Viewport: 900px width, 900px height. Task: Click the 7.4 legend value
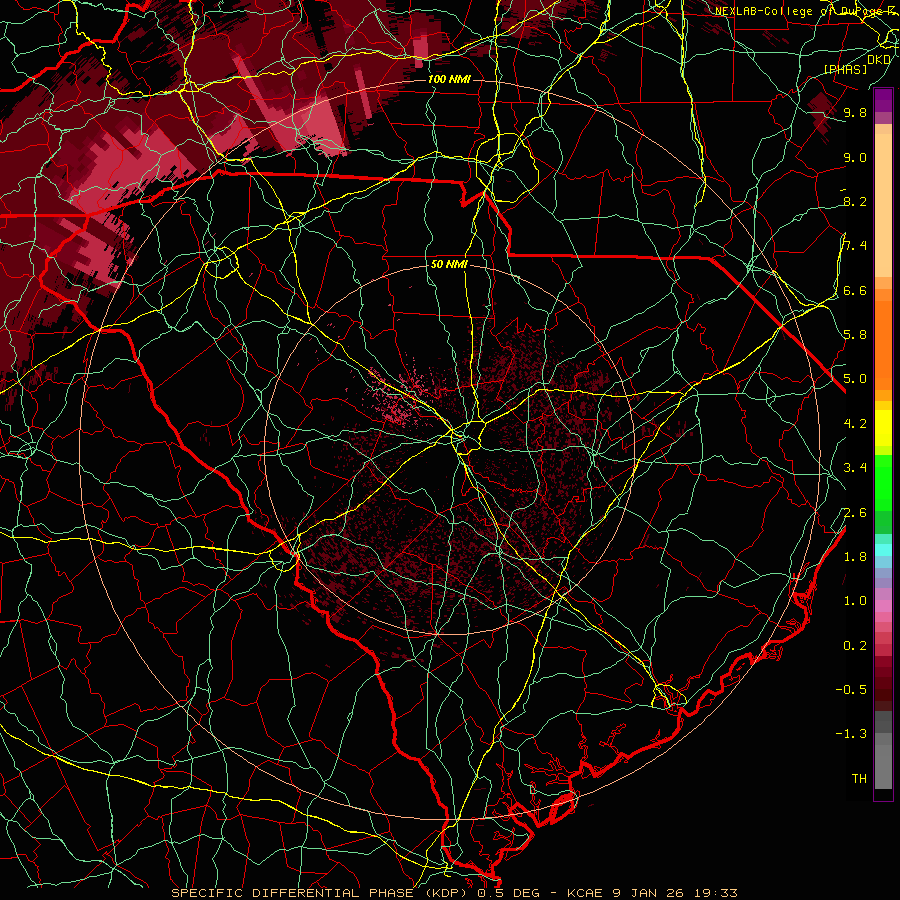855,246
